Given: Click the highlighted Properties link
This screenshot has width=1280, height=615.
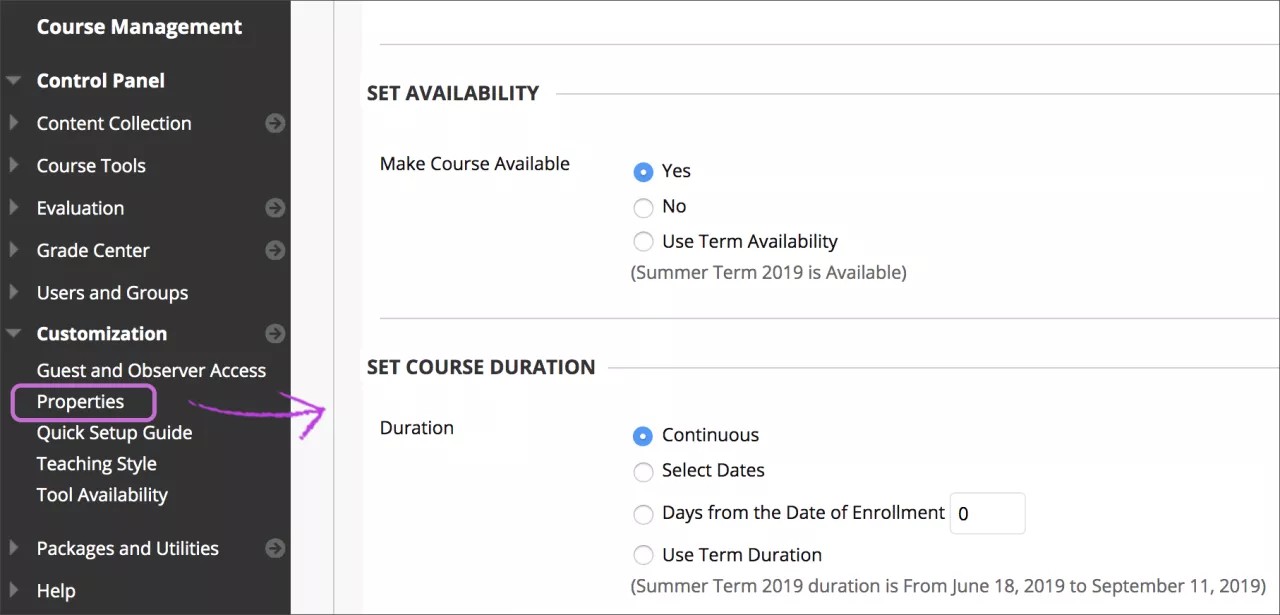Looking at the screenshot, I should 80,401.
